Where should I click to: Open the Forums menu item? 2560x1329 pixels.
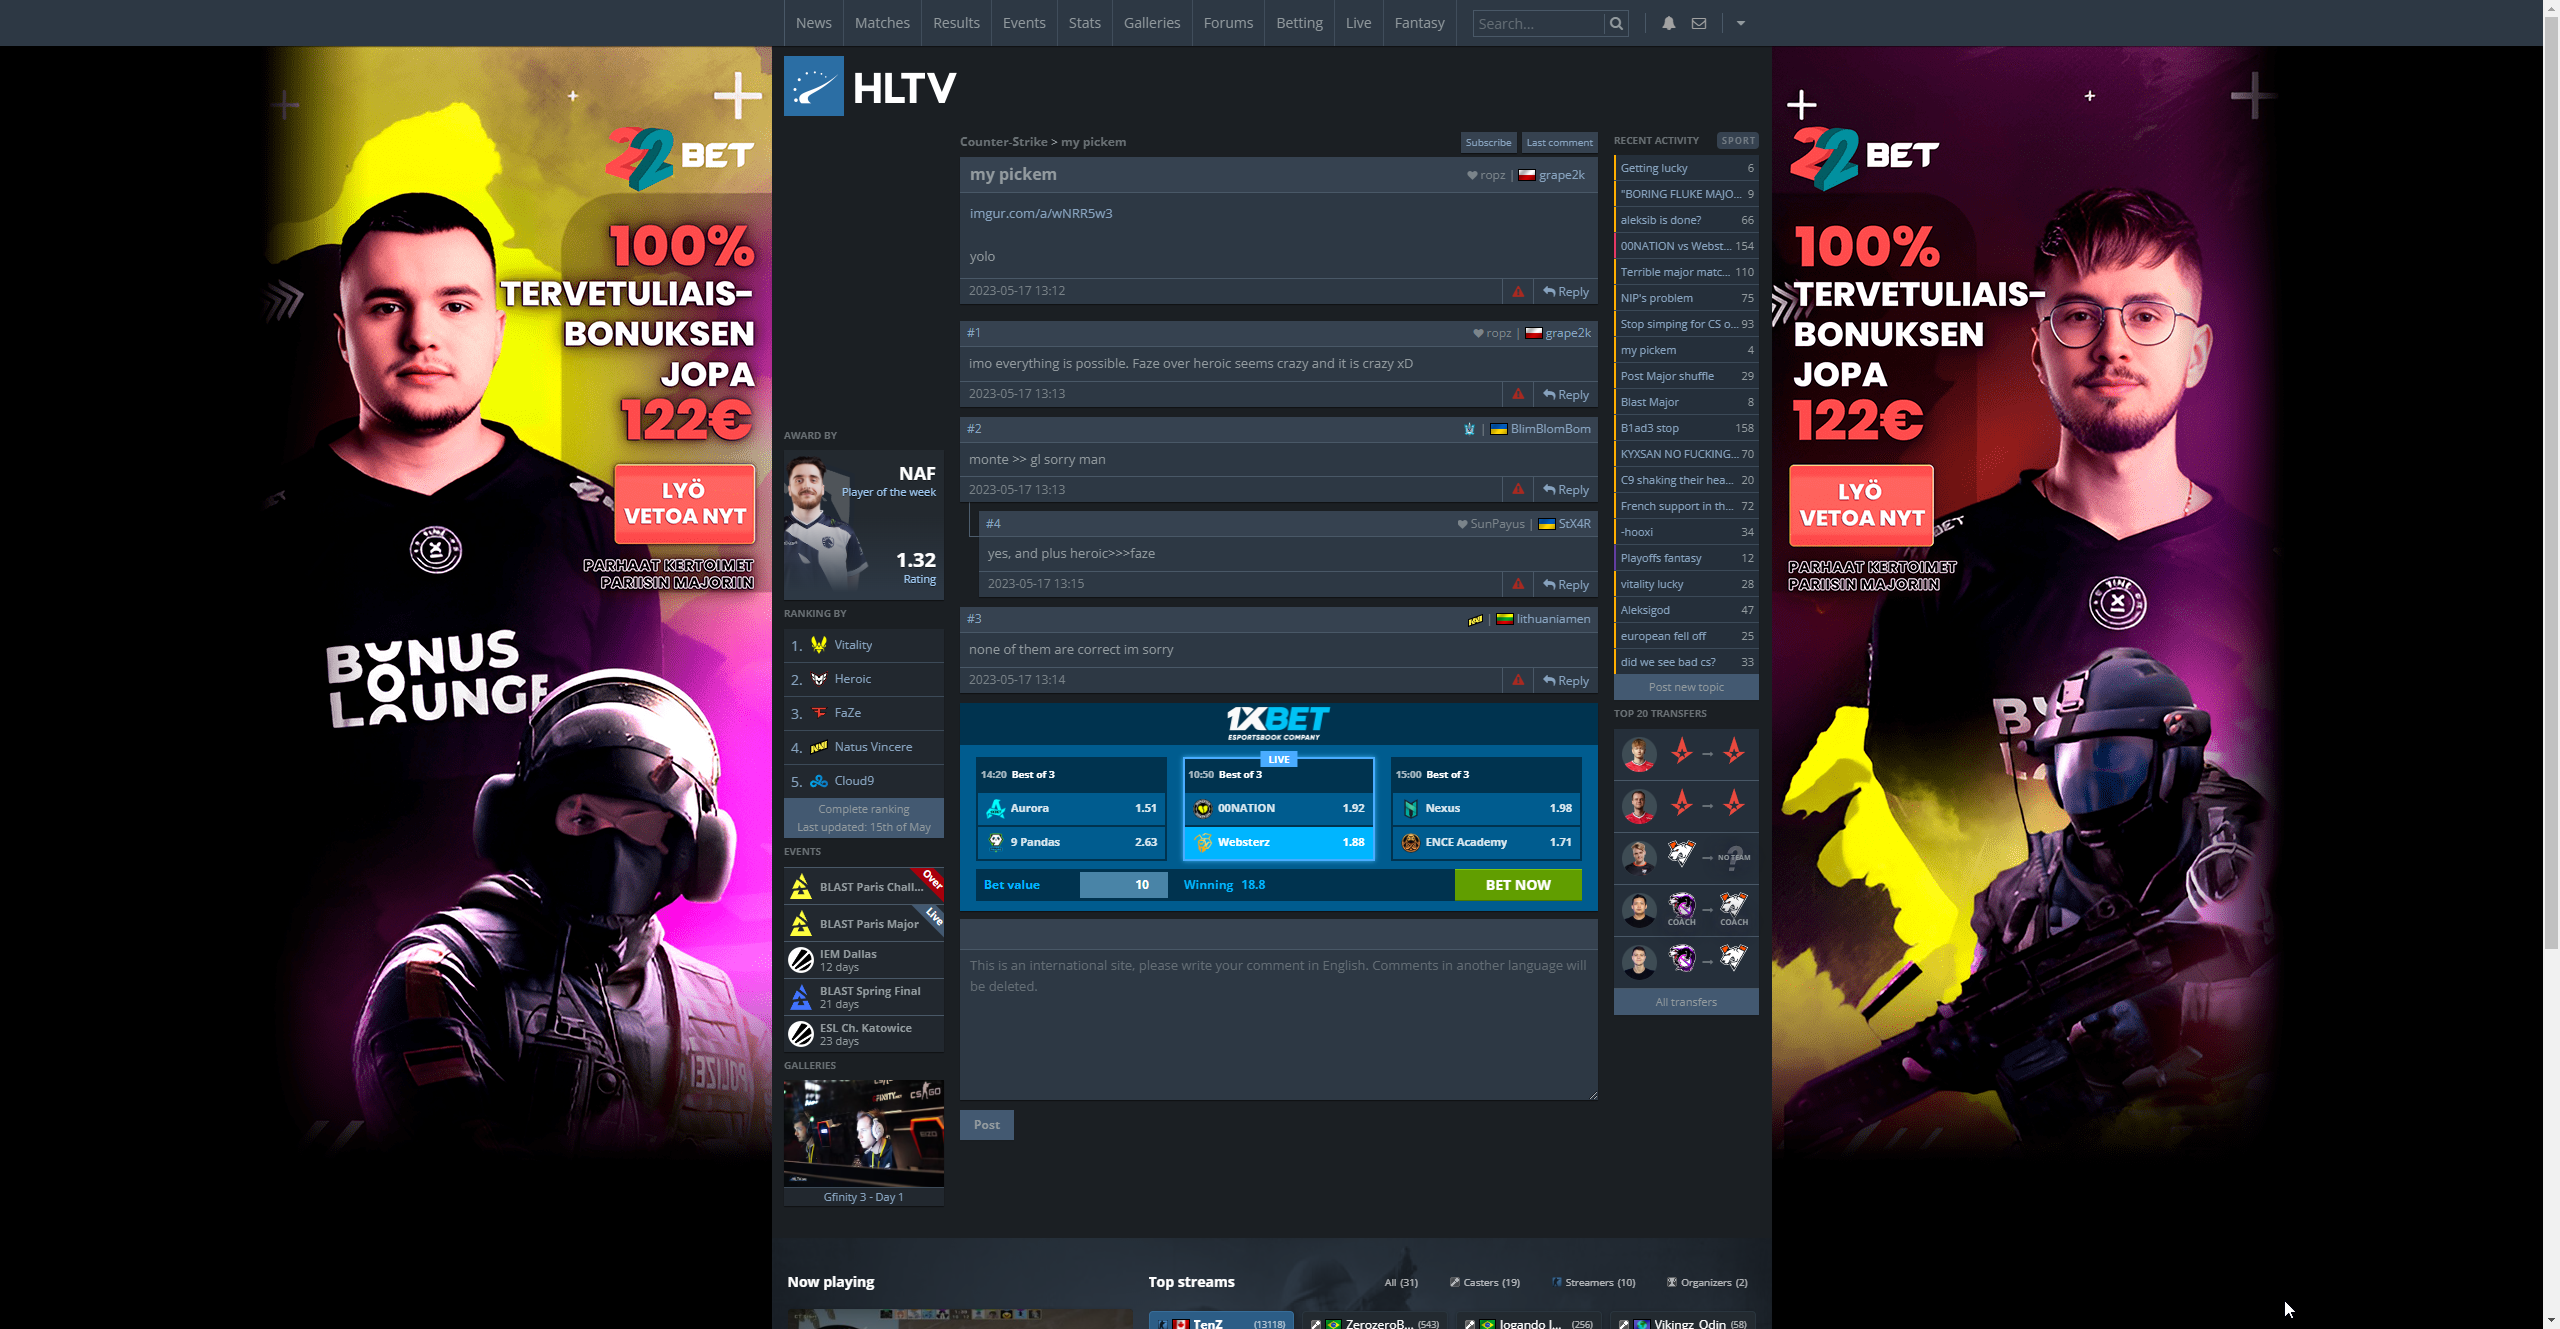coord(1228,23)
